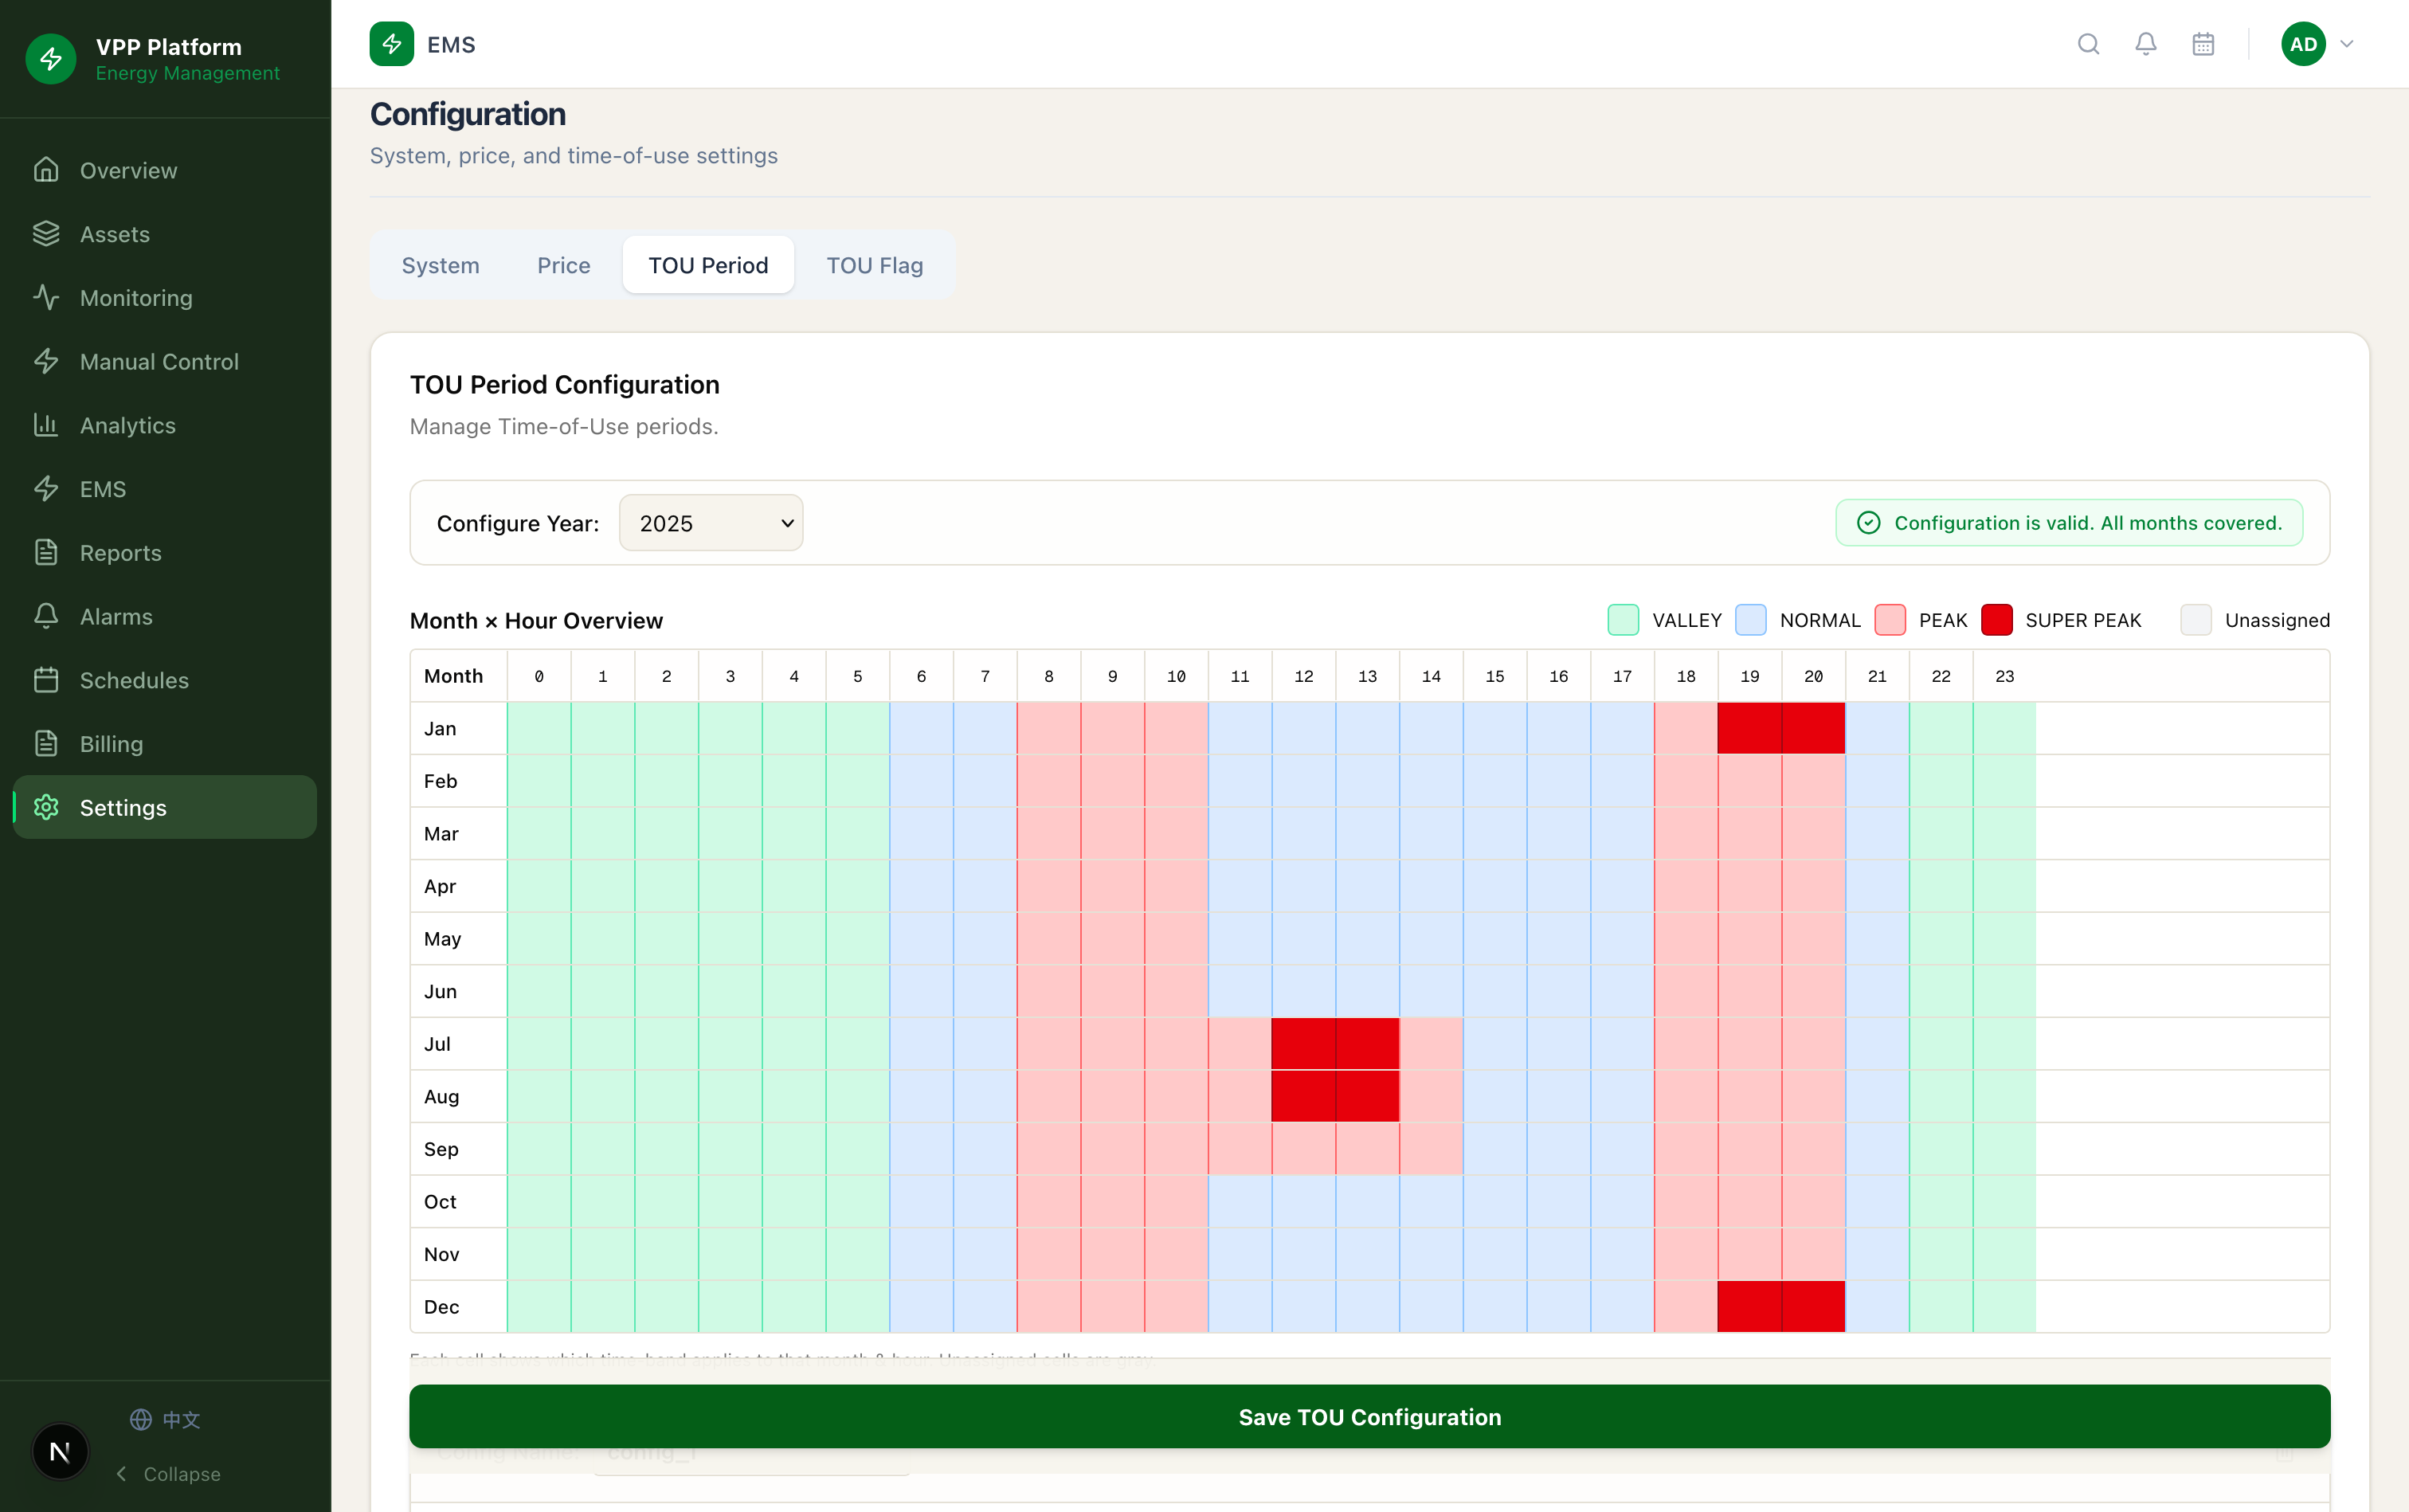This screenshot has width=2409, height=1512.
Task: Open the Overview home icon
Action: (x=46, y=170)
